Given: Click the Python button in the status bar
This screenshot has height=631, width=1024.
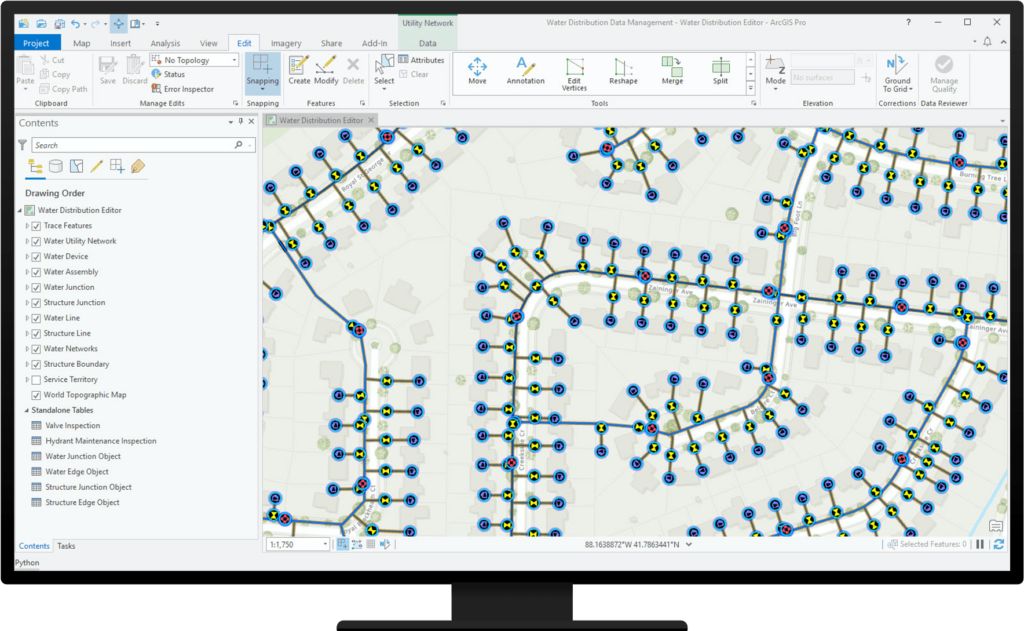Looking at the screenshot, I should (x=27, y=562).
